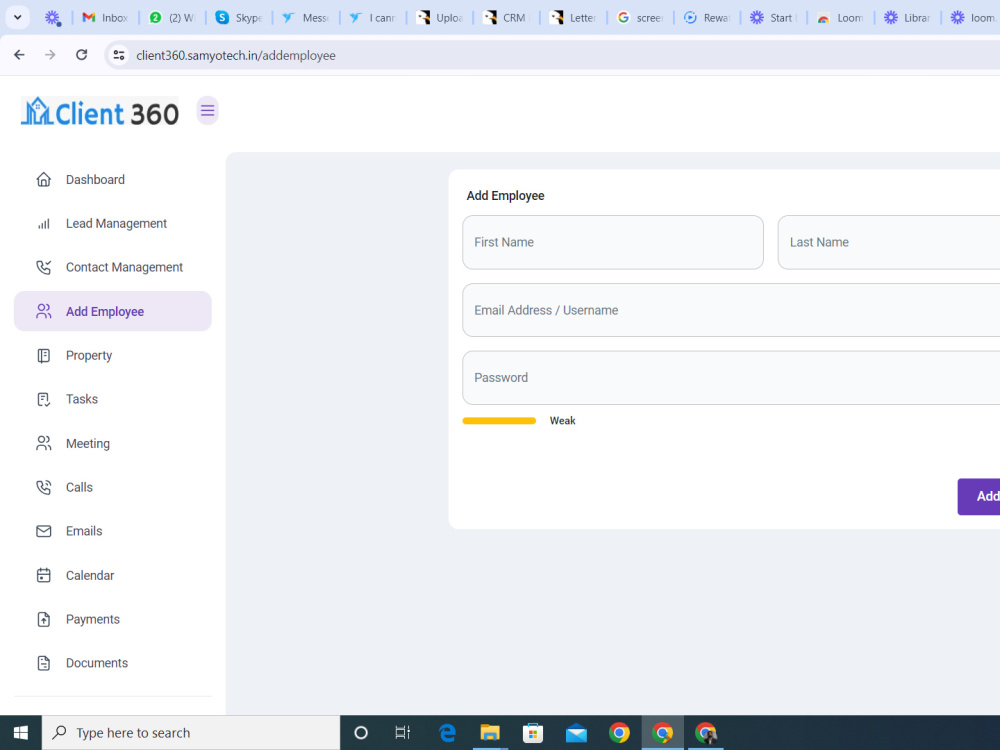Click the Payments upload icon
Screen dimensions: 1000x750
tap(43, 619)
